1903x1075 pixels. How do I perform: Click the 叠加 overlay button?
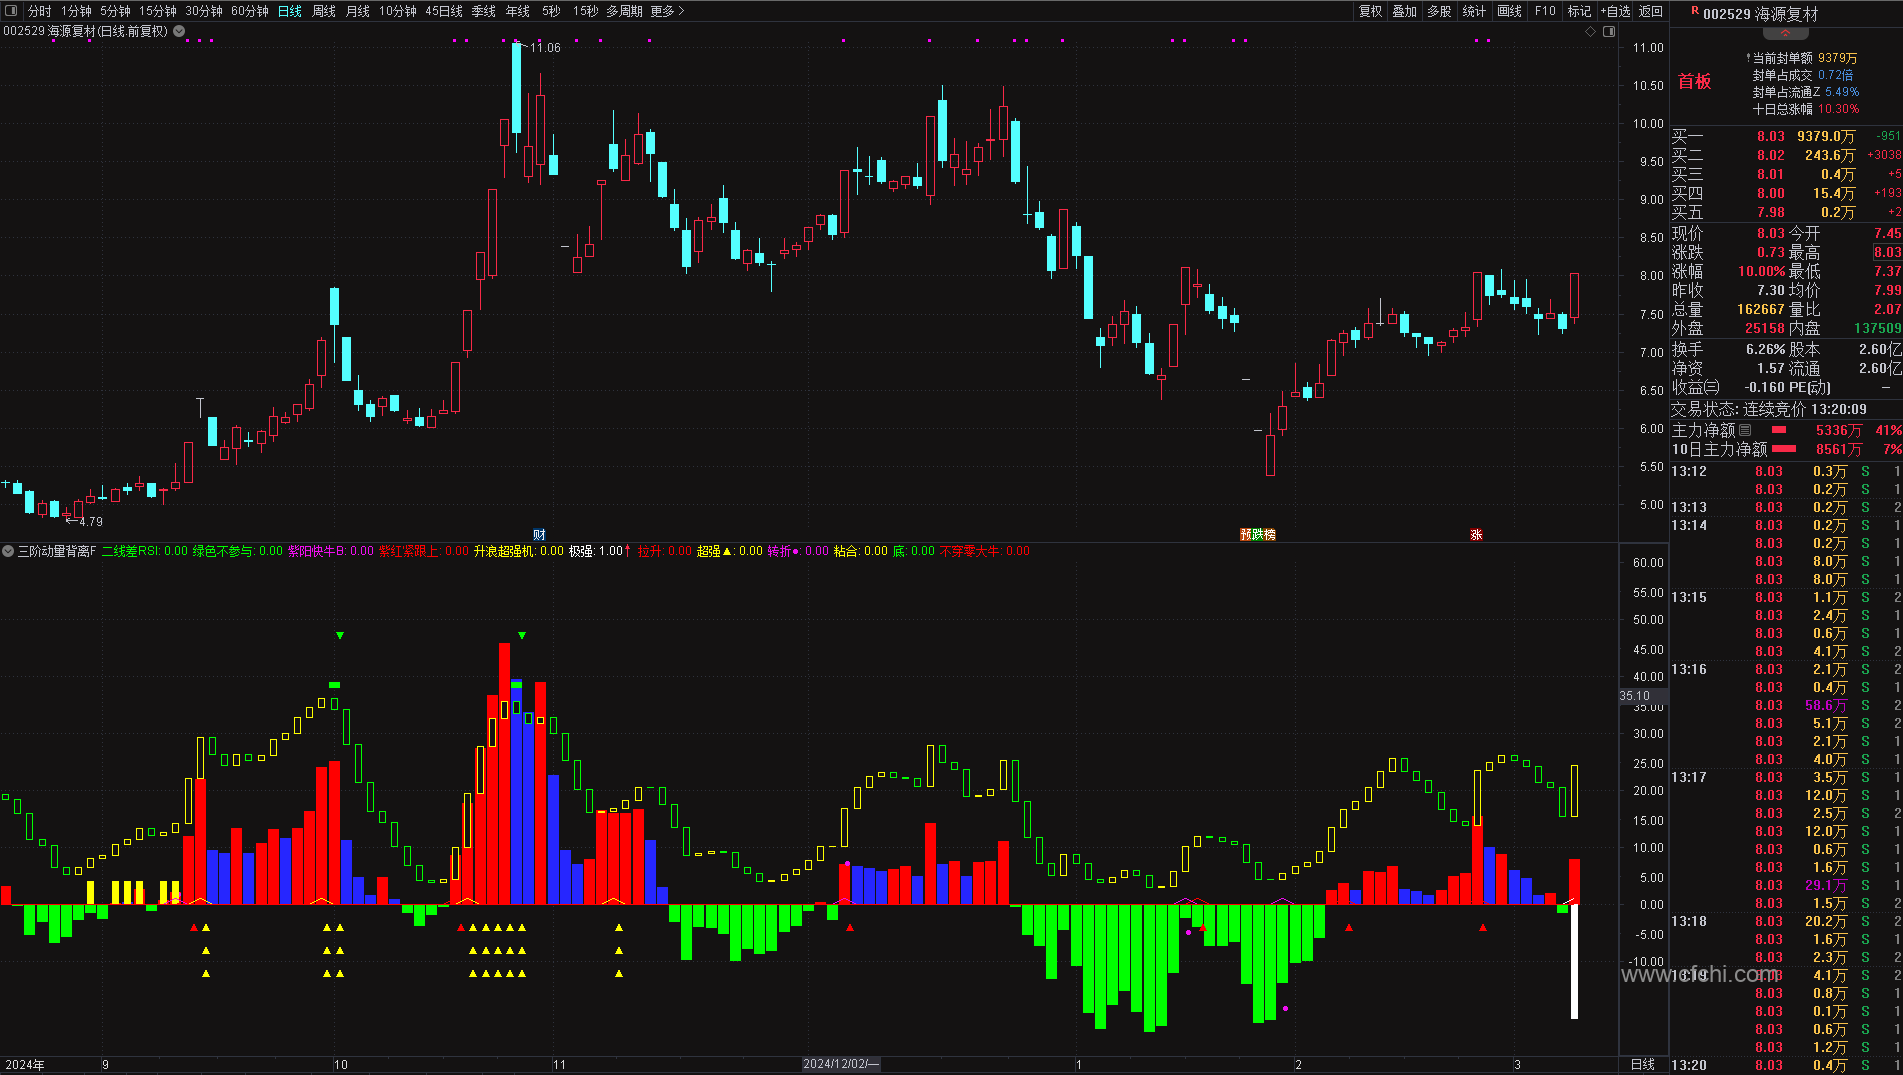1405,11
